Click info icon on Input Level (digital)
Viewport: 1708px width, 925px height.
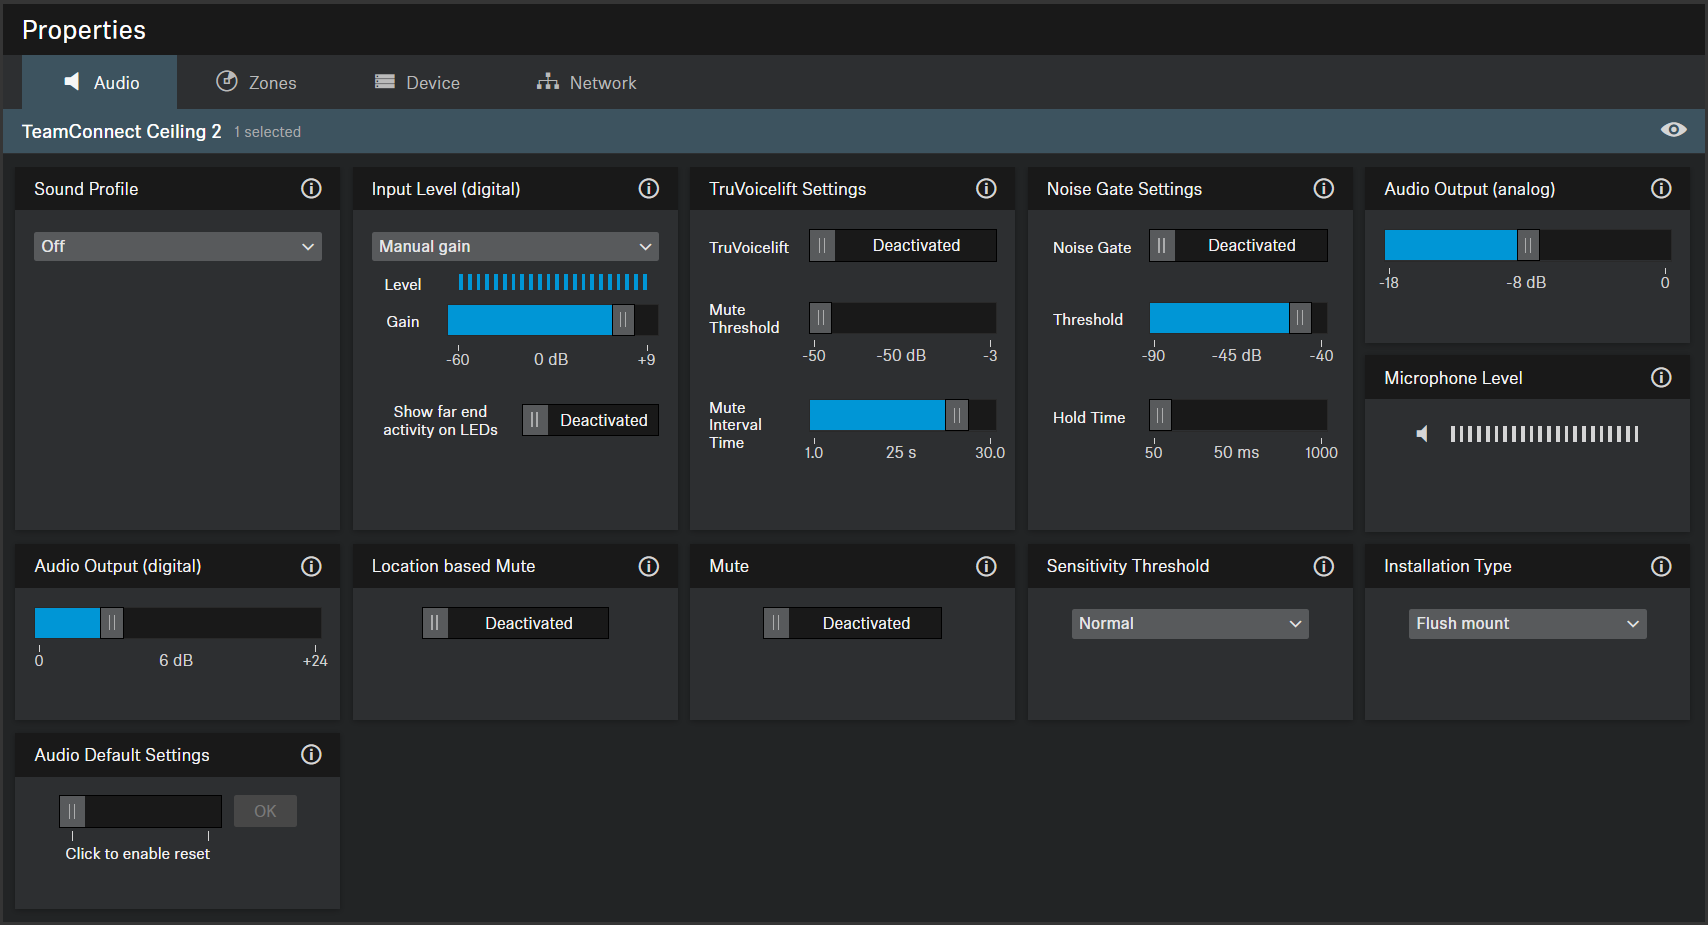[648, 189]
